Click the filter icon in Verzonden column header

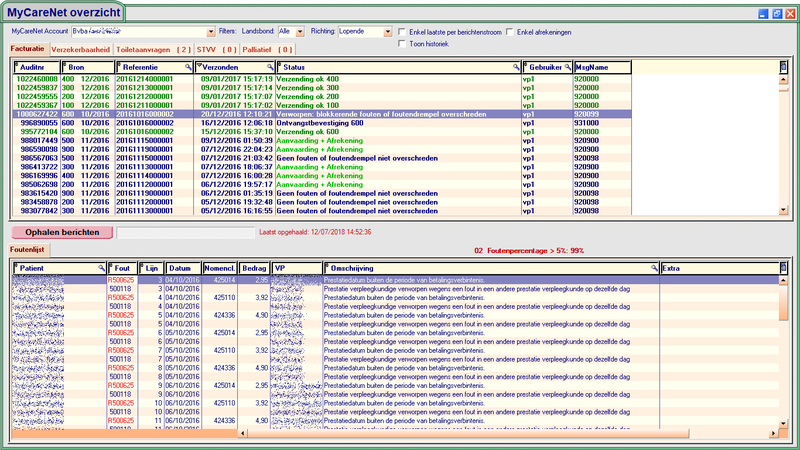(x=201, y=66)
